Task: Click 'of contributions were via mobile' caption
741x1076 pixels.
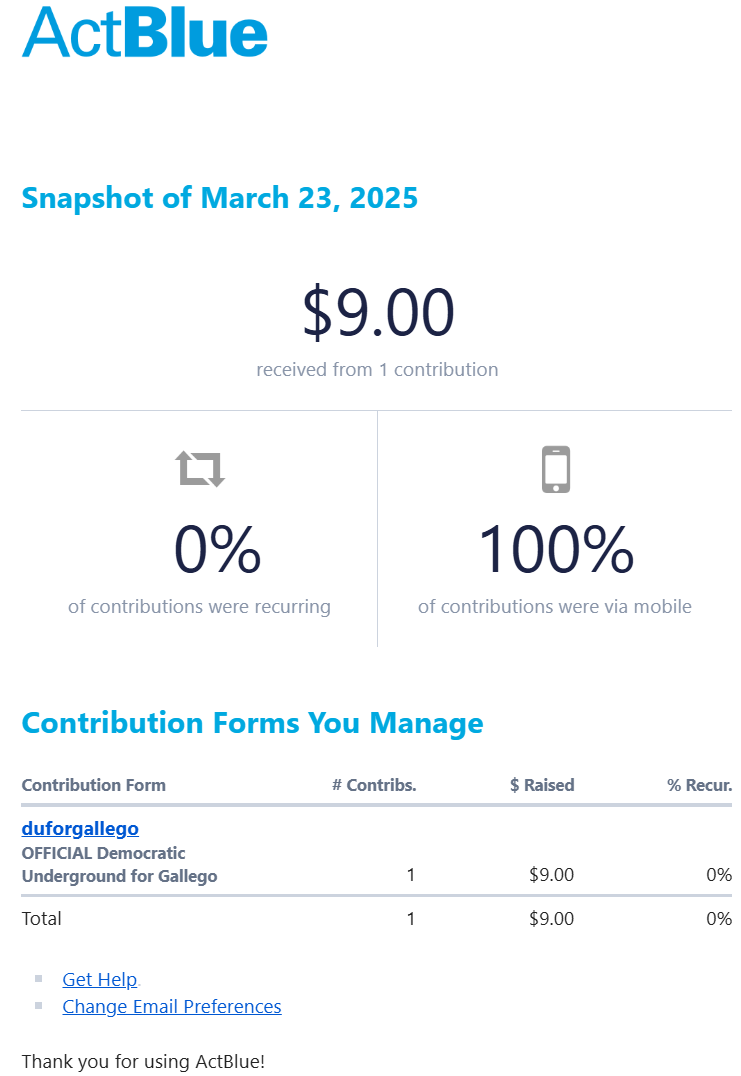Action: (x=555, y=606)
